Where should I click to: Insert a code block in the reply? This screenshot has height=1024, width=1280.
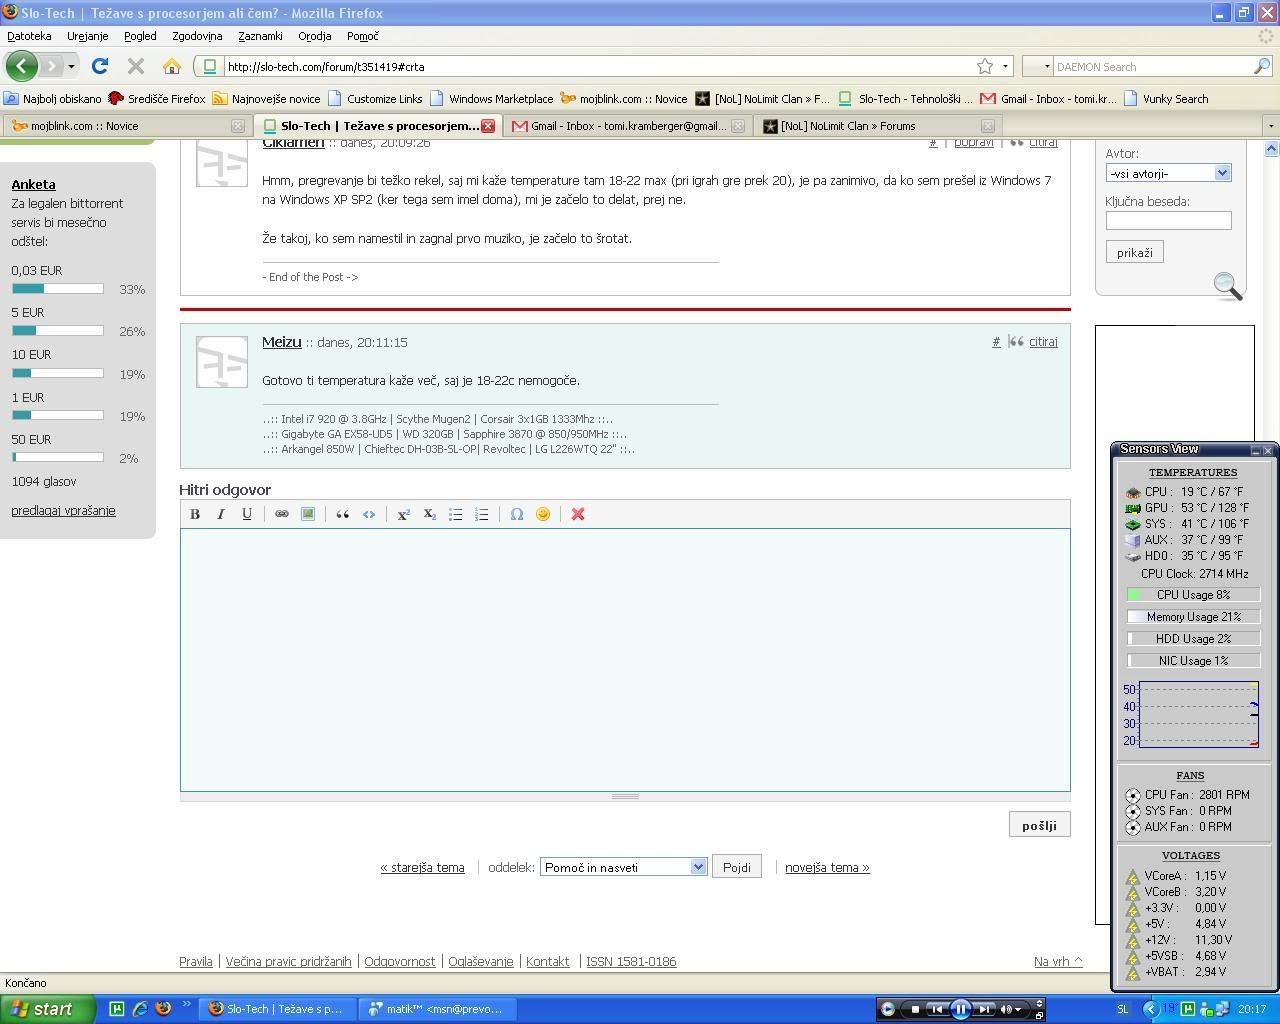pyautogui.click(x=369, y=514)
